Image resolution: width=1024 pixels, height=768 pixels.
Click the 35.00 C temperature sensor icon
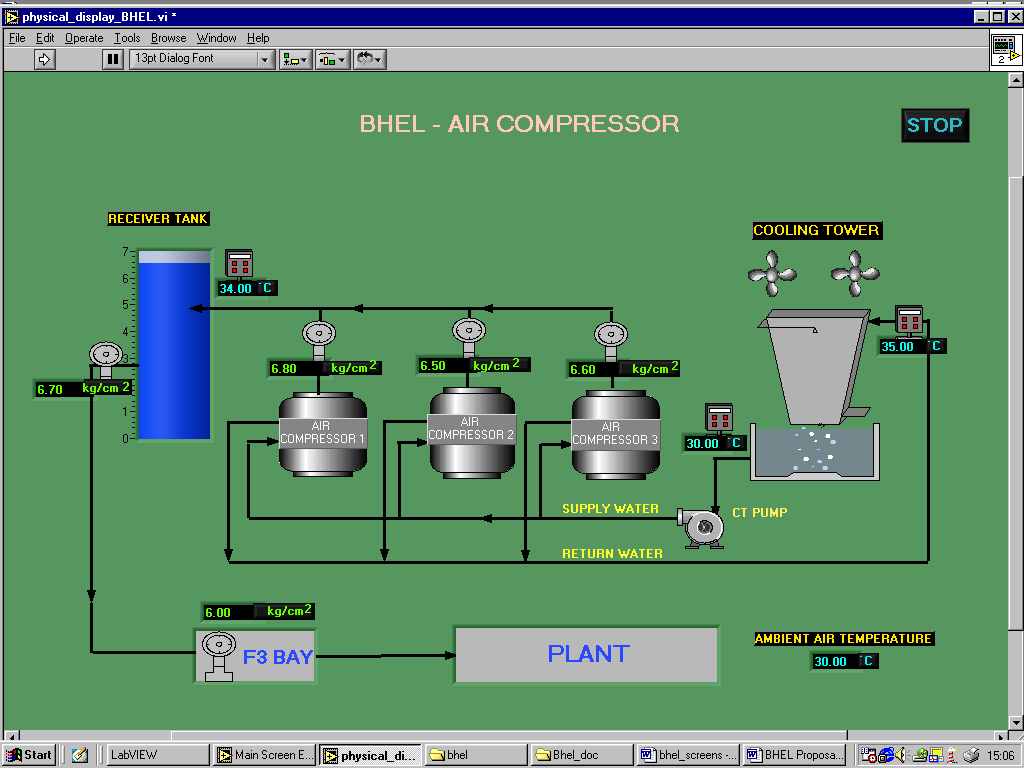[x=909, y=321]
